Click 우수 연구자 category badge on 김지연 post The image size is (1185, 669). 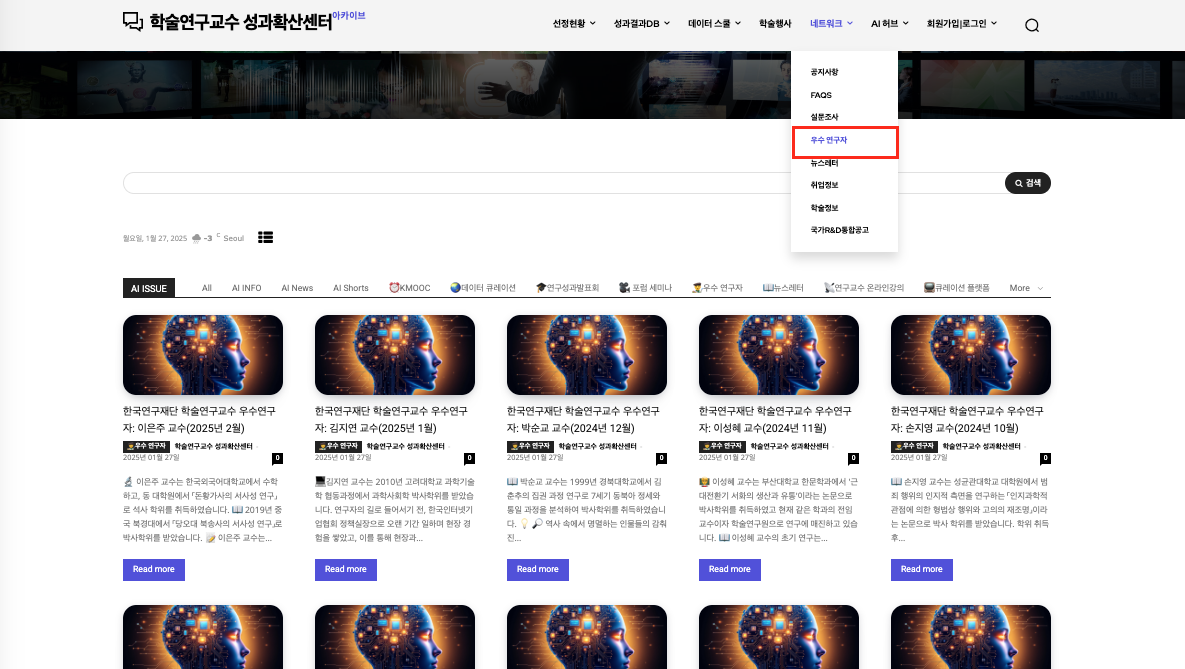pyautogui.click(x=338, y=446)
